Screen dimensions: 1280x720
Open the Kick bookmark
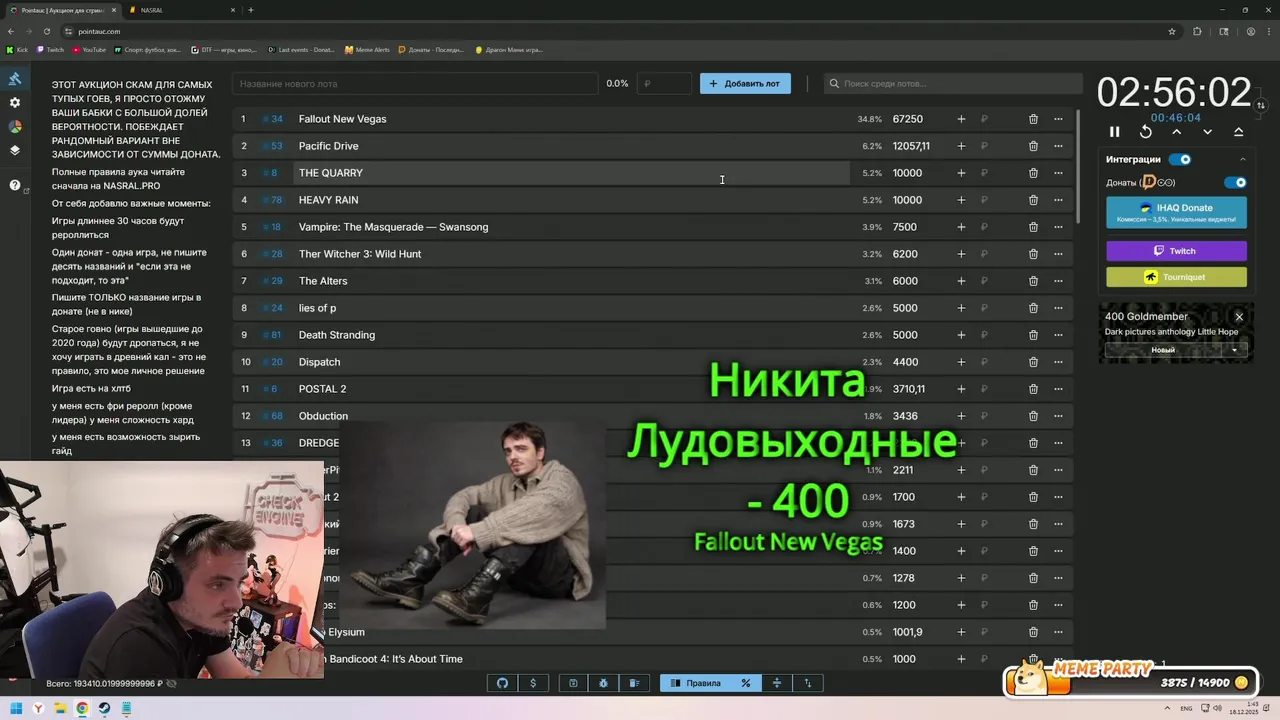pos(18,50)
